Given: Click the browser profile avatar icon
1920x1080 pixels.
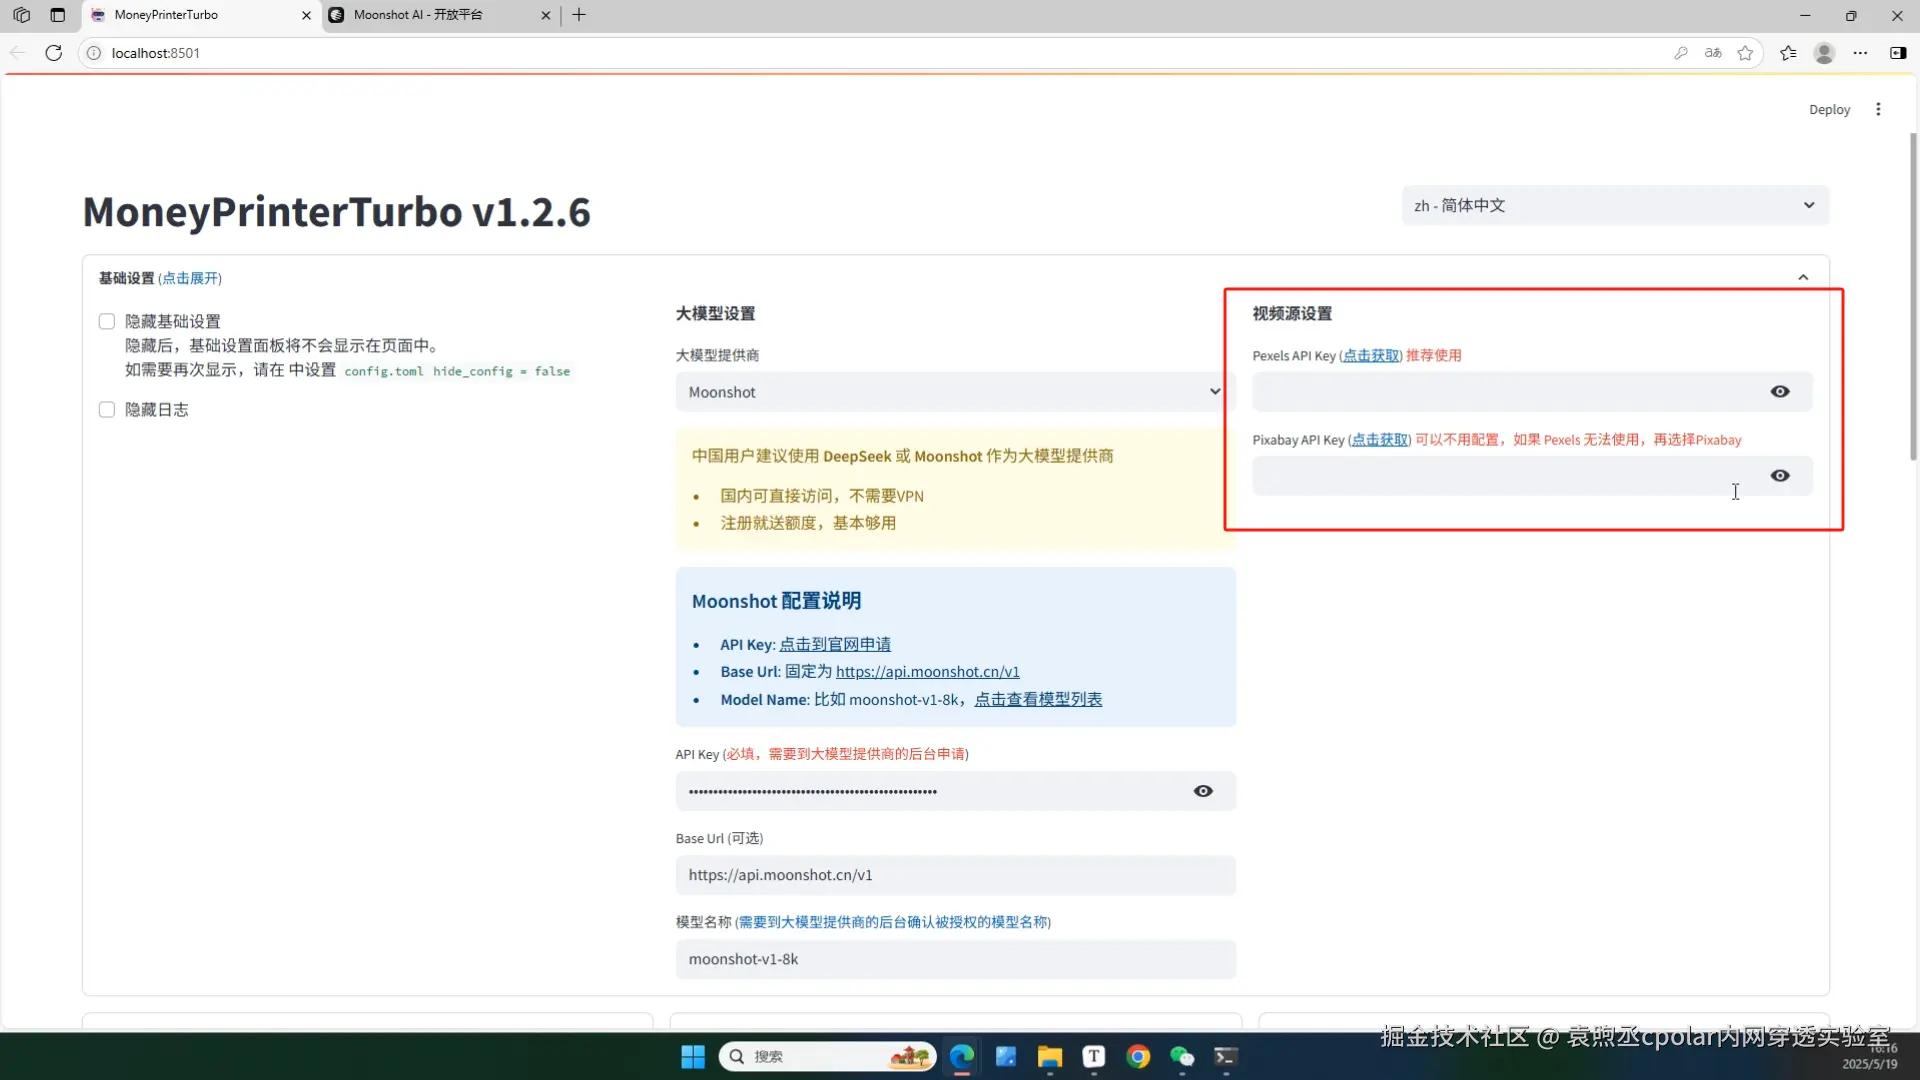Looking at the screenshot, I should [x=1824, y=53].
